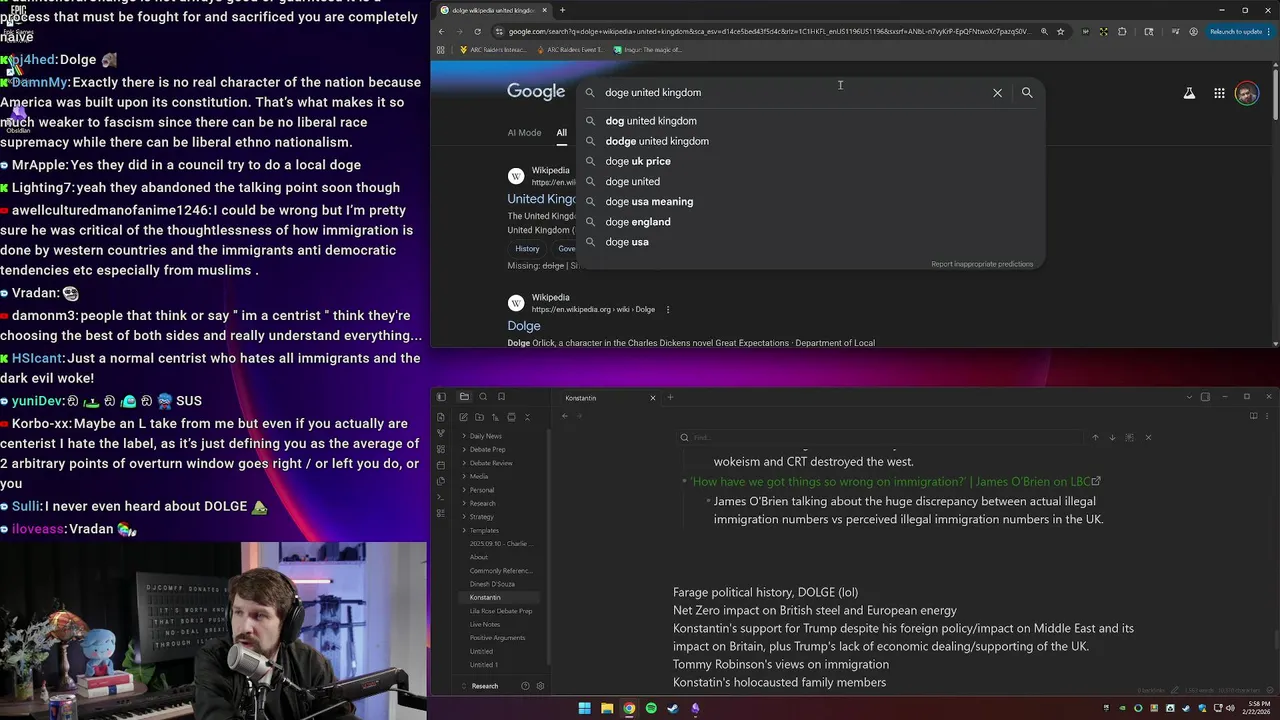
Task: Open 'Dinesh D'Souza' note in explorer
Action: click(492, 584)
